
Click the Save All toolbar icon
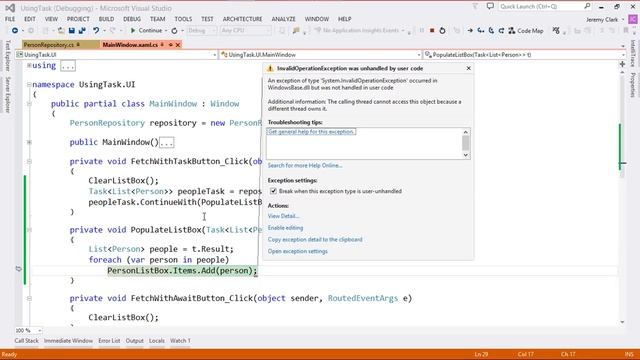point(82,31)
